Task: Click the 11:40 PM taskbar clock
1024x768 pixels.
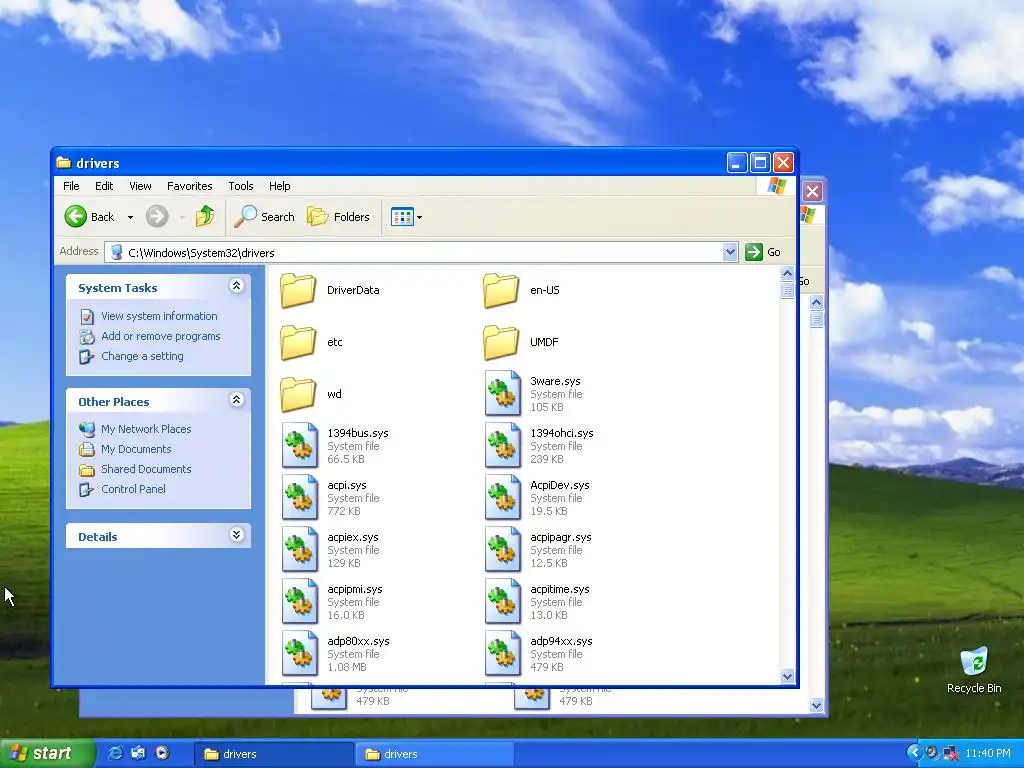Action: [987, 753]
